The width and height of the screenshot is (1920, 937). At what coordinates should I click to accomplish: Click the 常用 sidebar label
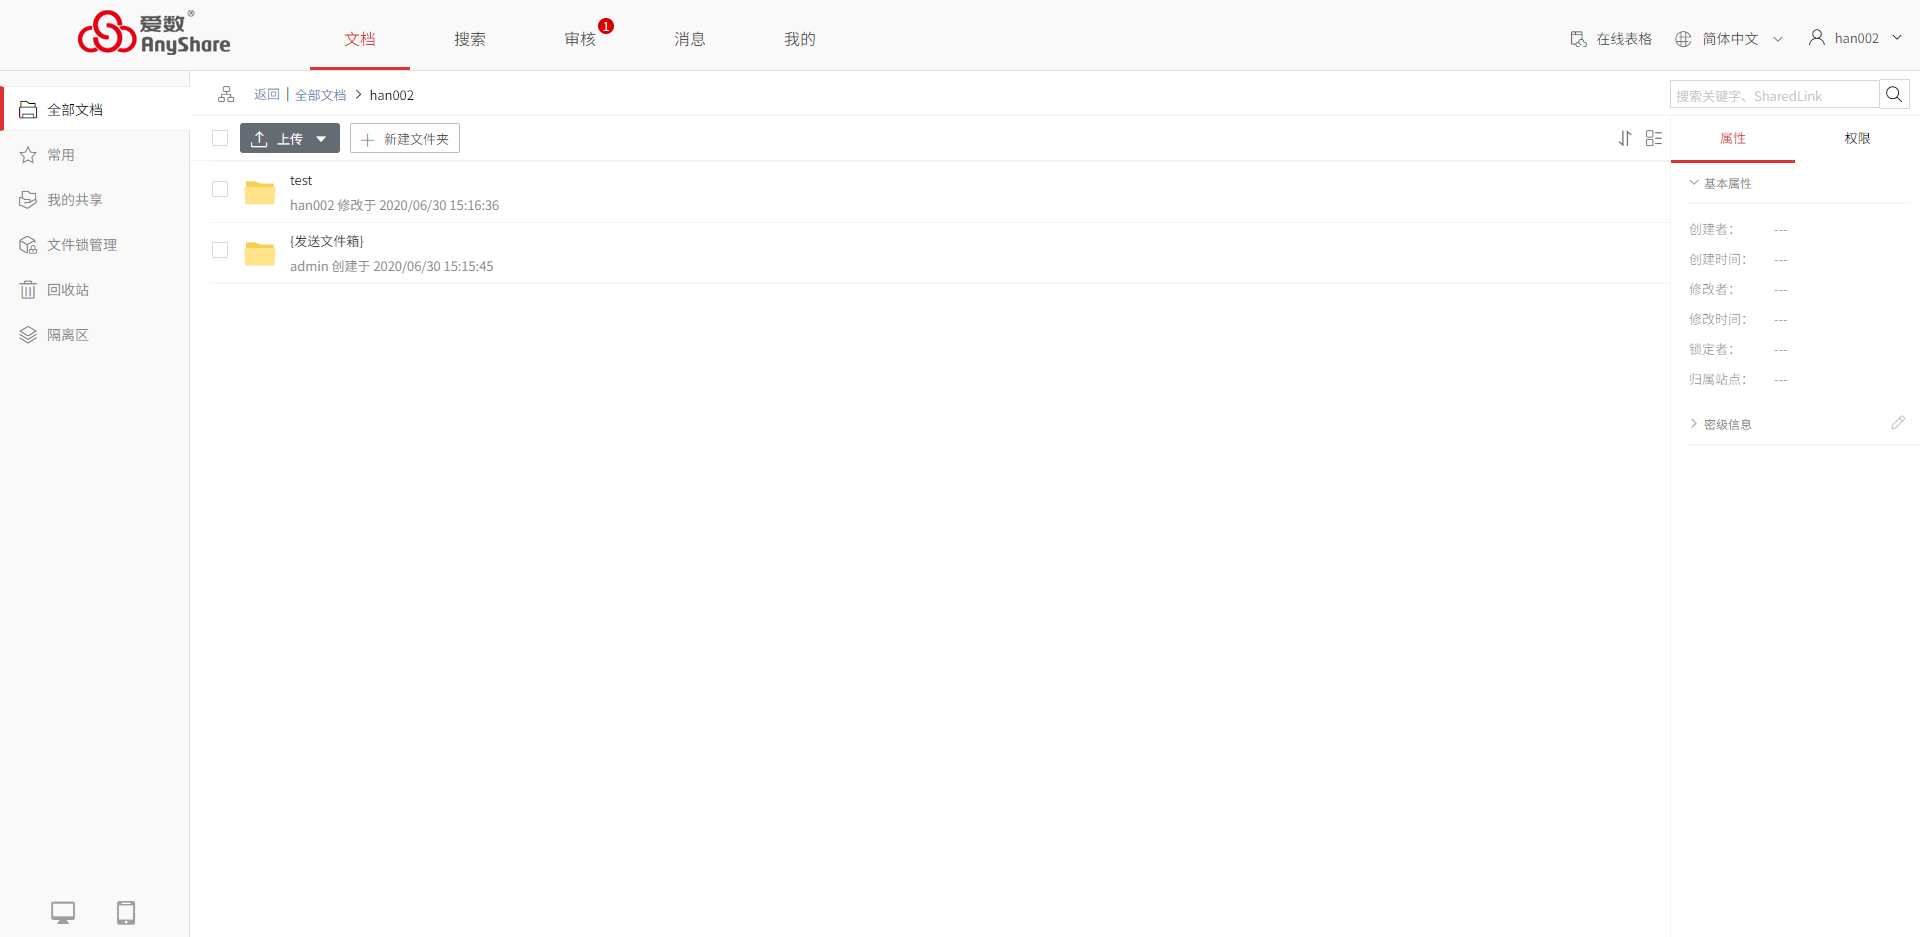coord(61,155)
